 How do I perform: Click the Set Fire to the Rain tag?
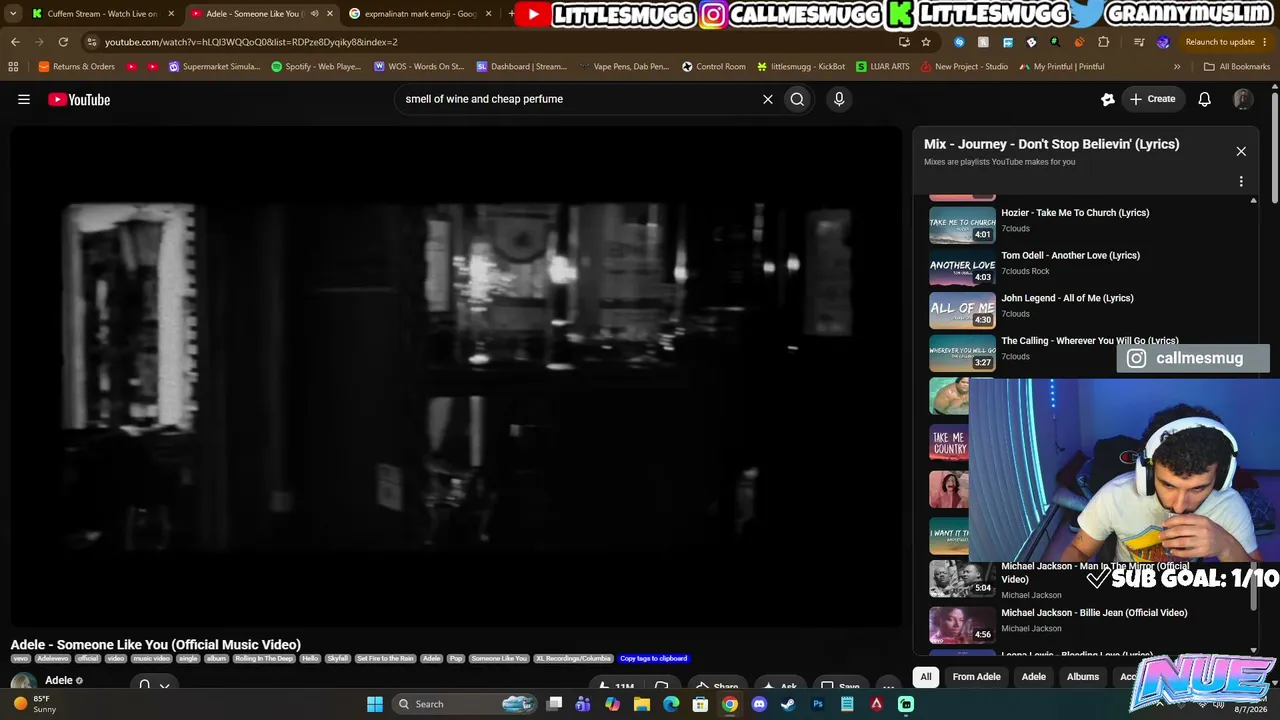(x=385, y=659)
